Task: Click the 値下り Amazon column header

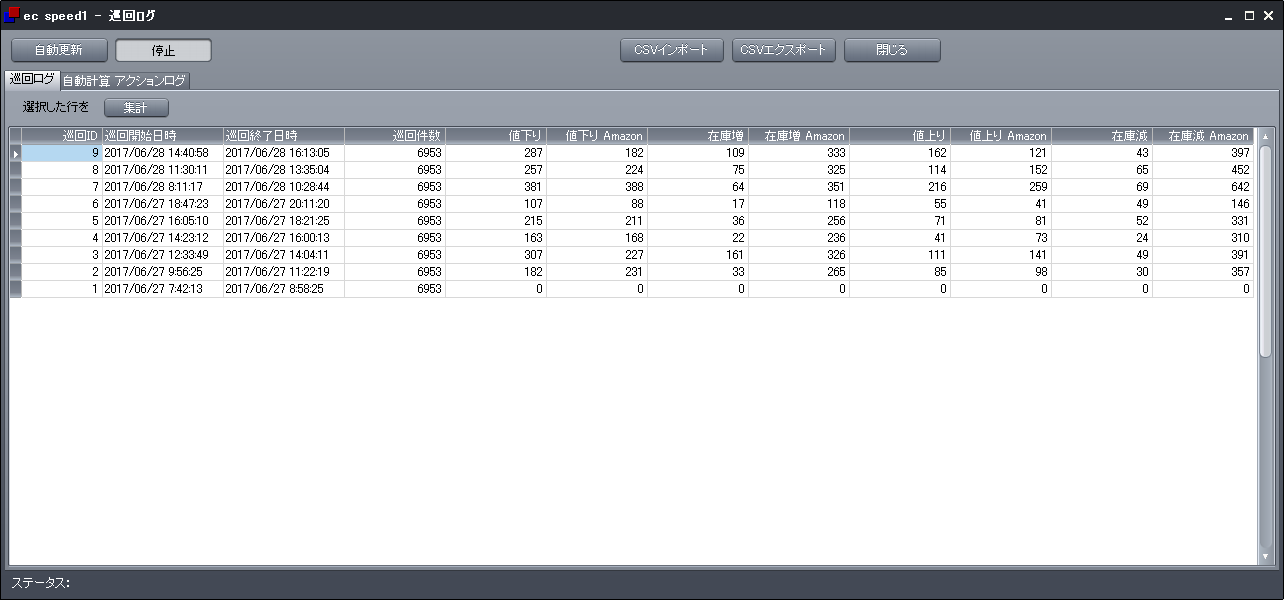Action: pyautogui.click(x=596, y=135)
